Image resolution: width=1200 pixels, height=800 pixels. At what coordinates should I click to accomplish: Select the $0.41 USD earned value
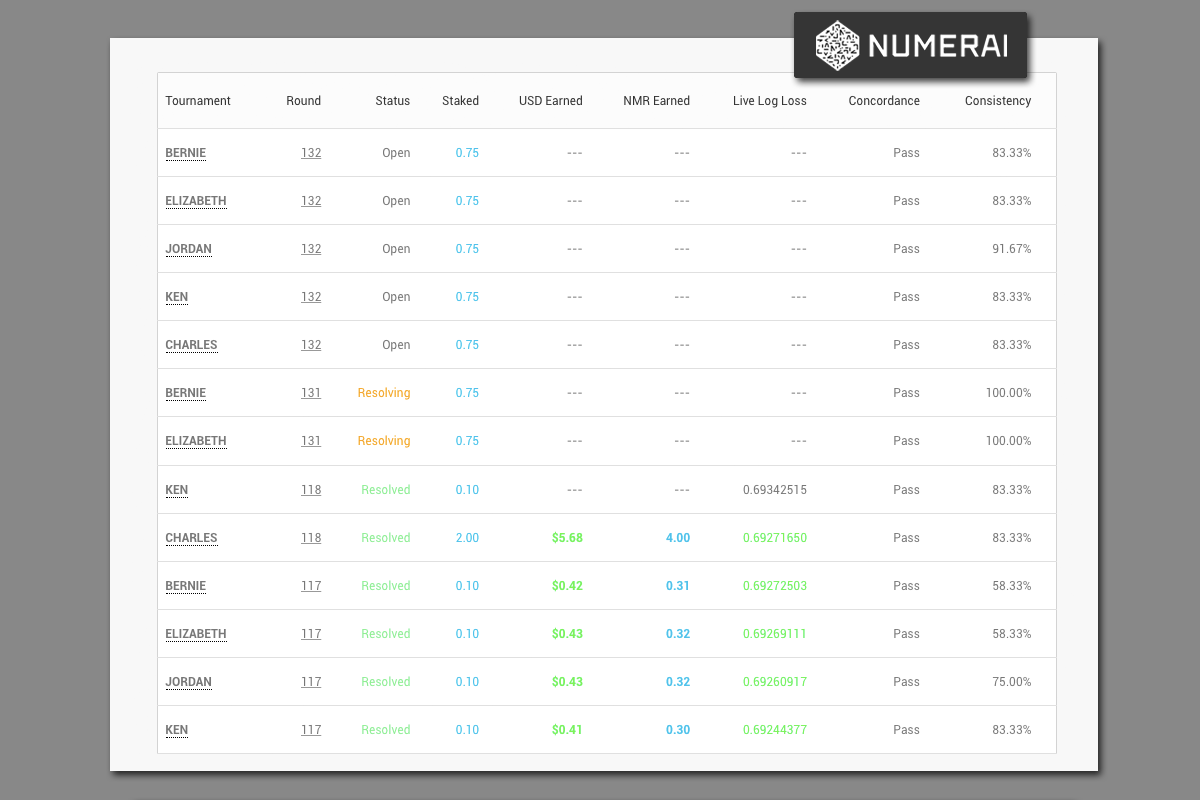567,730
